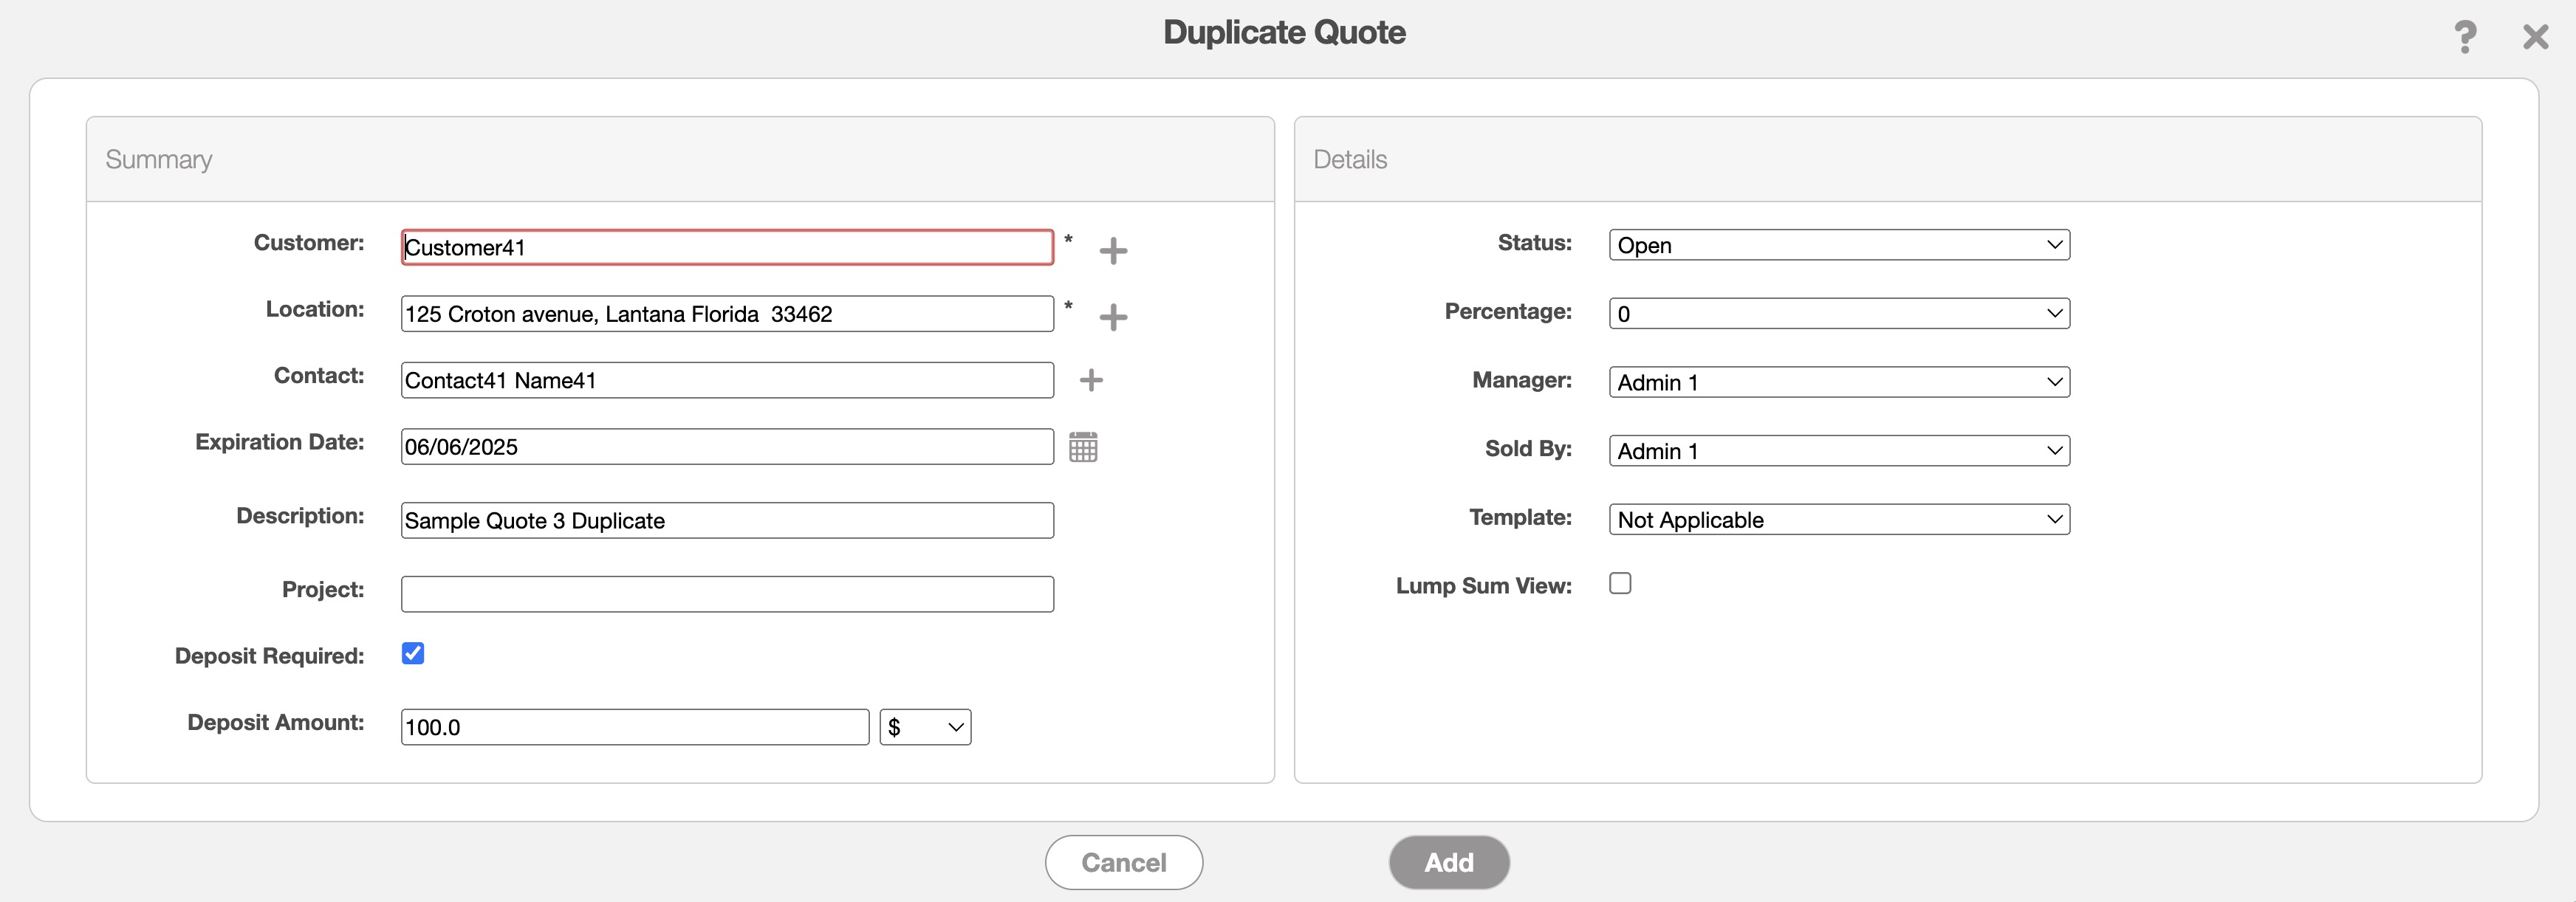This screenshot has height=902, width=2576.
Task: Change deposit unit in the $ dropdown
Action: point(925,727)
